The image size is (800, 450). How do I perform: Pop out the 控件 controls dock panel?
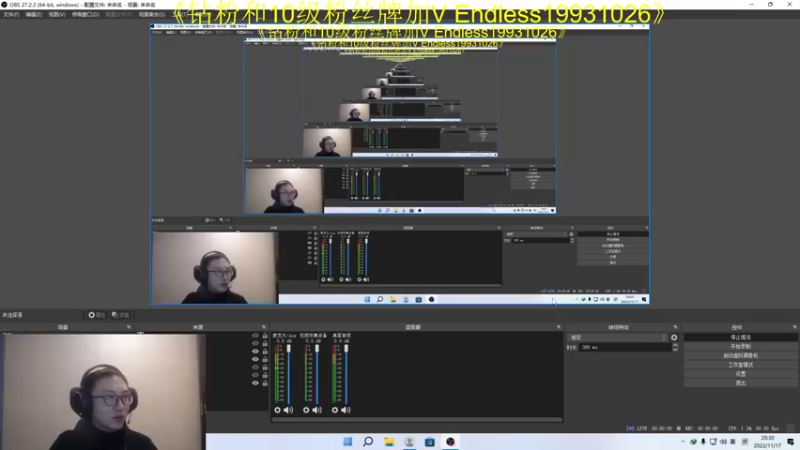pos(795,327)
